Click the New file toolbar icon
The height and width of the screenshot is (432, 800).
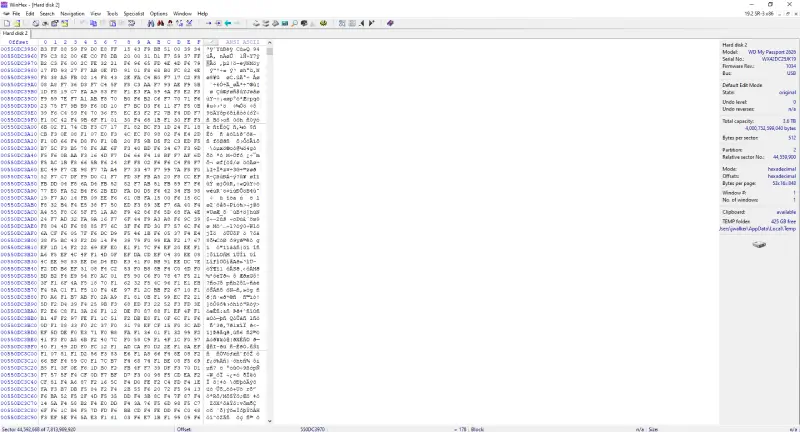point(6,22)
